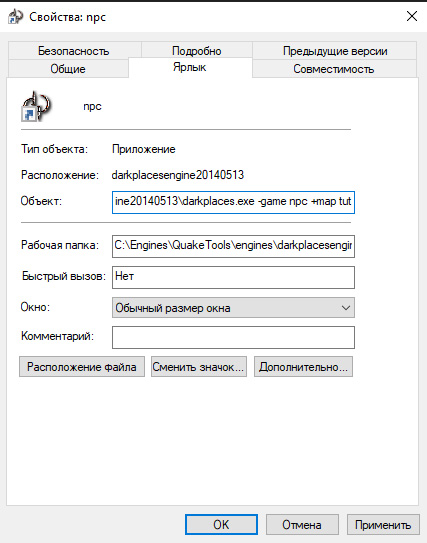Viewport: 427px width, 543px height.
Task: Switch to the Общие tab
Action: tap(68, 69)
